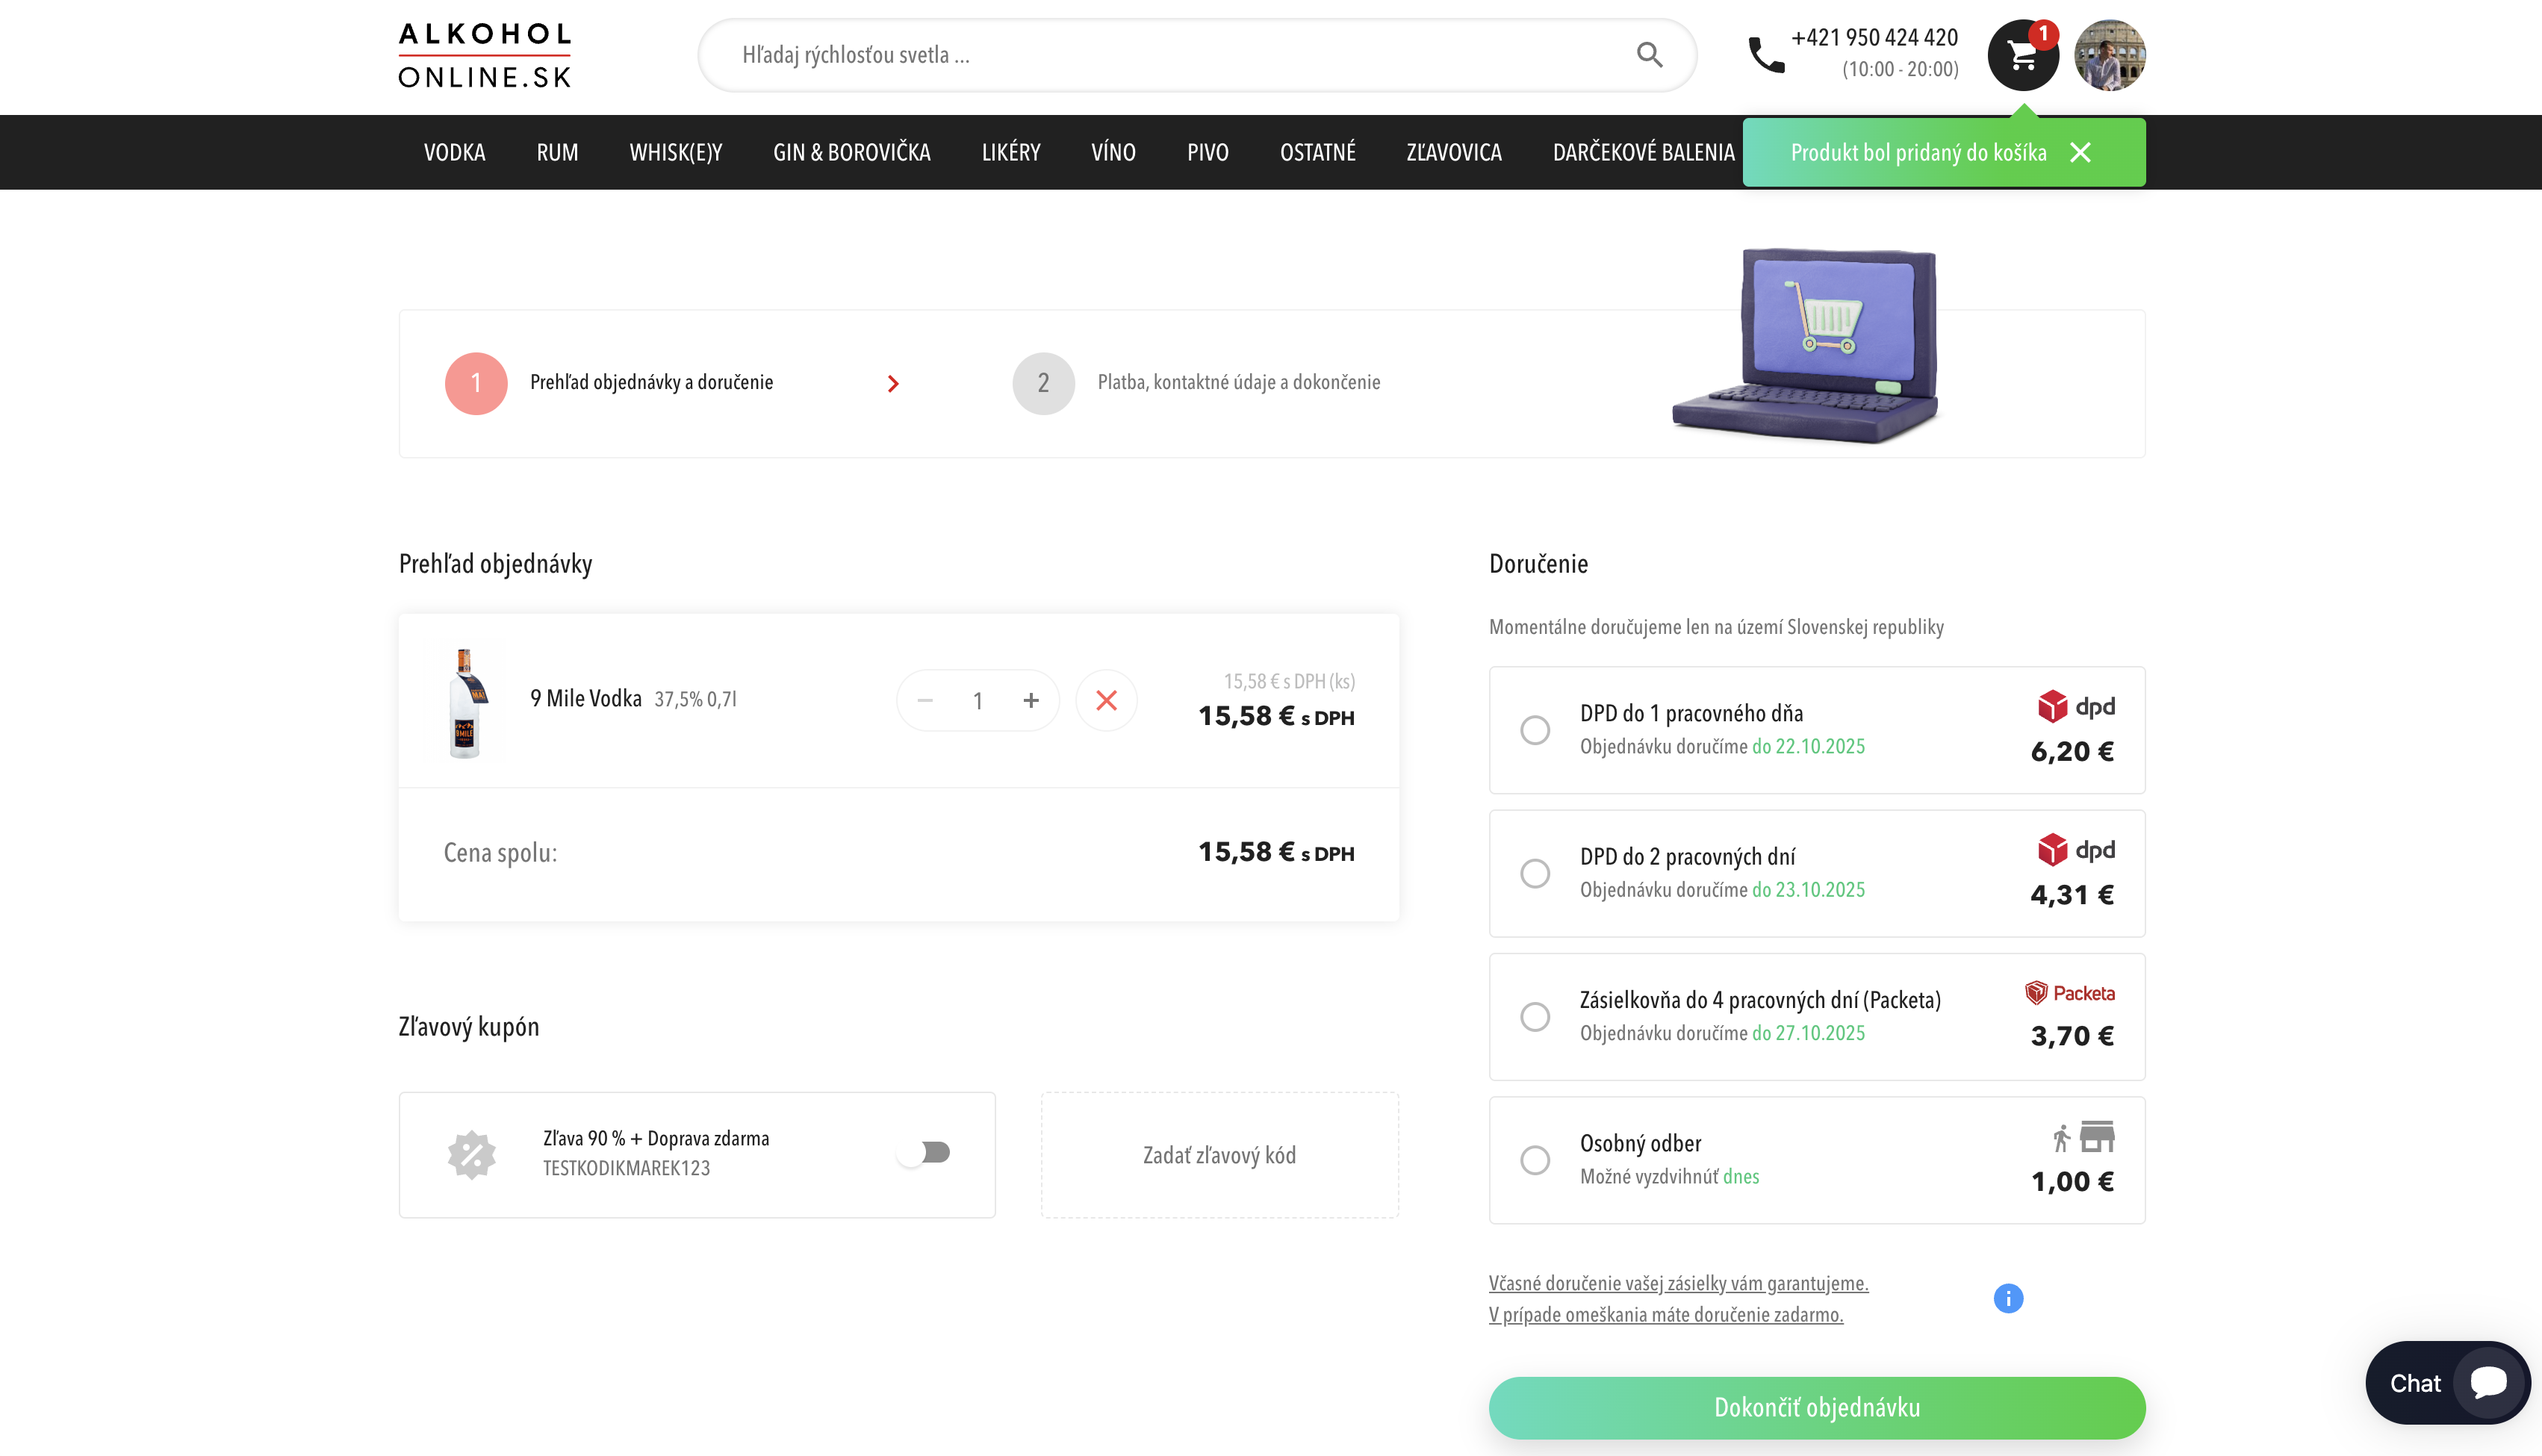Open the WHISK(E)Y menu category
The image size is (2542, 1456).
tap(675, 152)
